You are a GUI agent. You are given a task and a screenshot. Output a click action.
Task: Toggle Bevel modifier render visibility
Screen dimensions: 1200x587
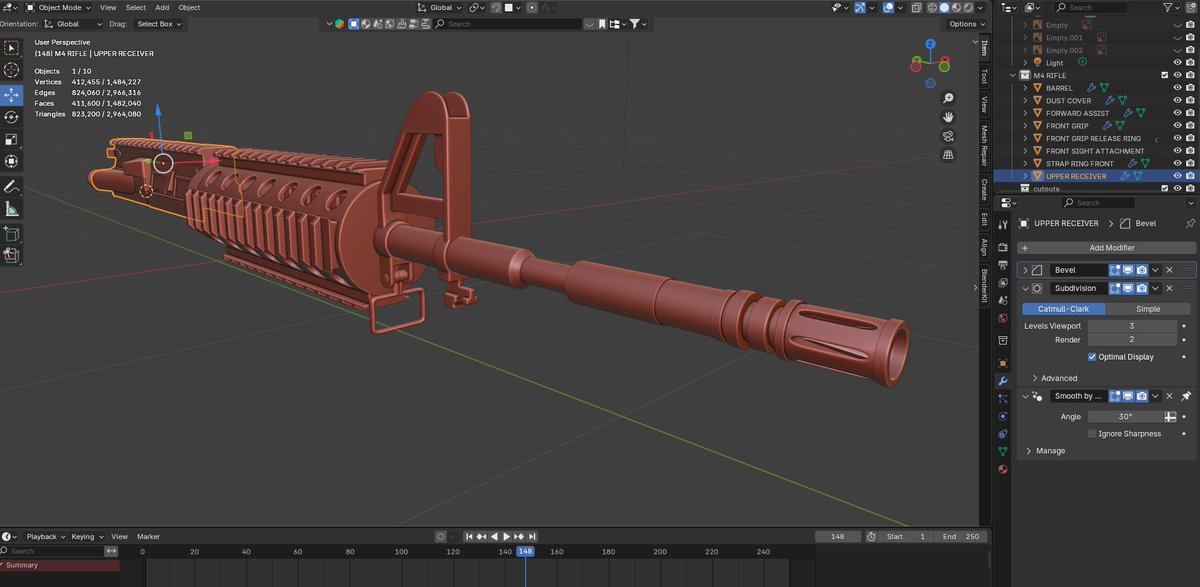1141,270
